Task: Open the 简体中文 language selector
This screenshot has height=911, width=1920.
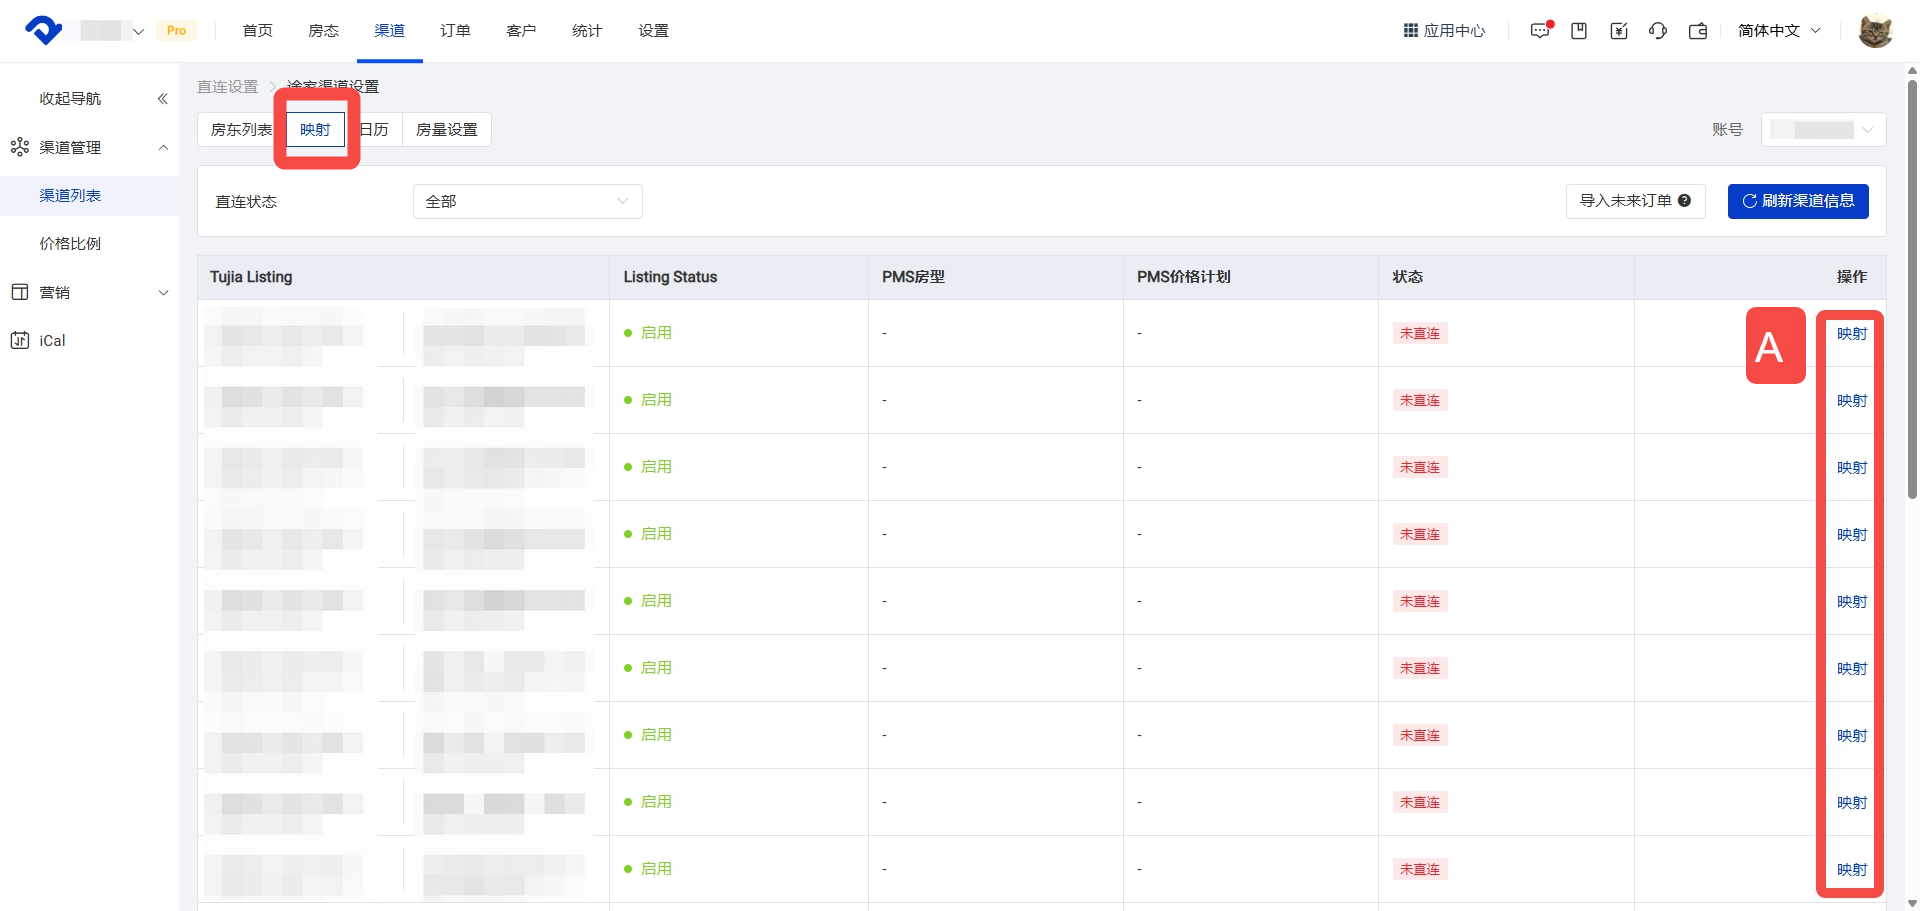Action: (1779, 31)
